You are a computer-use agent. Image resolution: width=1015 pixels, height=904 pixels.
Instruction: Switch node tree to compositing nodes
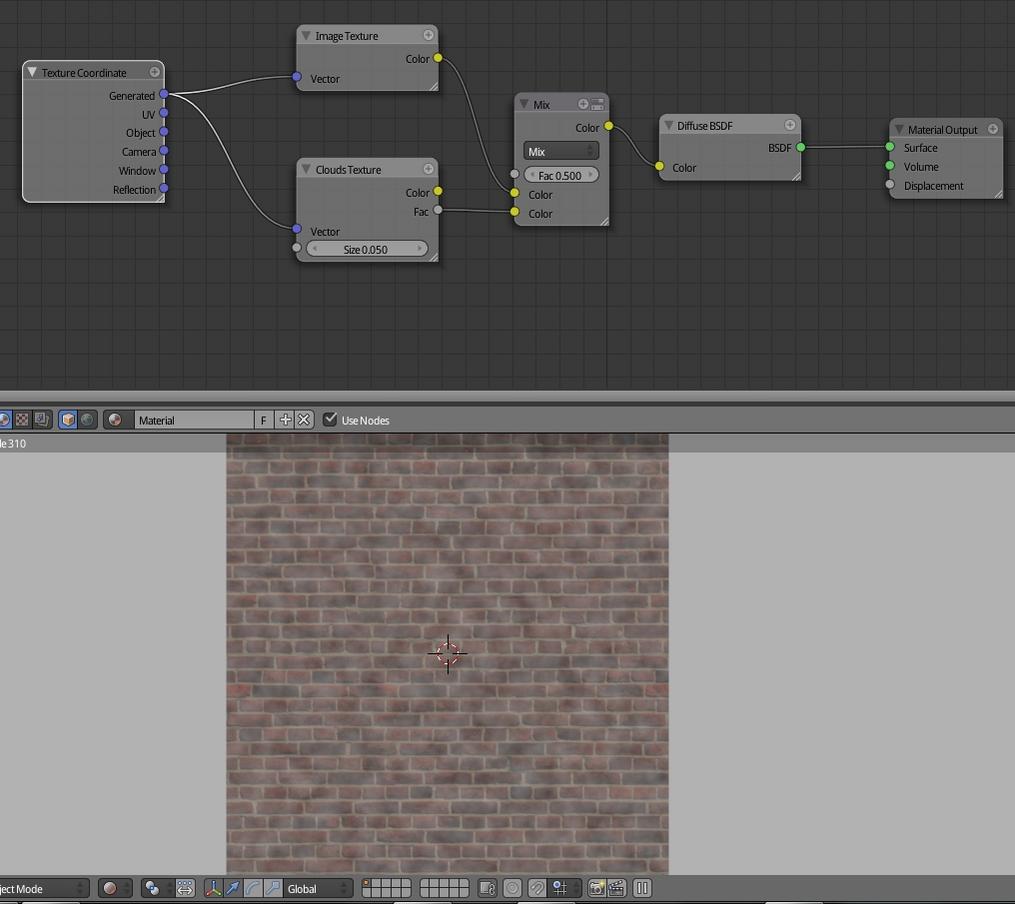click(x=41, y=420)
